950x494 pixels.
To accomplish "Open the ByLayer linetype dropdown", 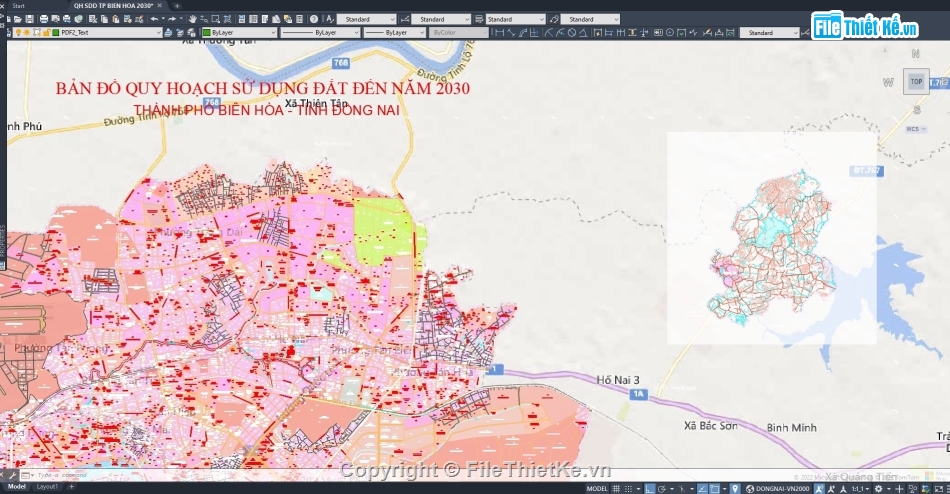I will [x=320, y=33].
